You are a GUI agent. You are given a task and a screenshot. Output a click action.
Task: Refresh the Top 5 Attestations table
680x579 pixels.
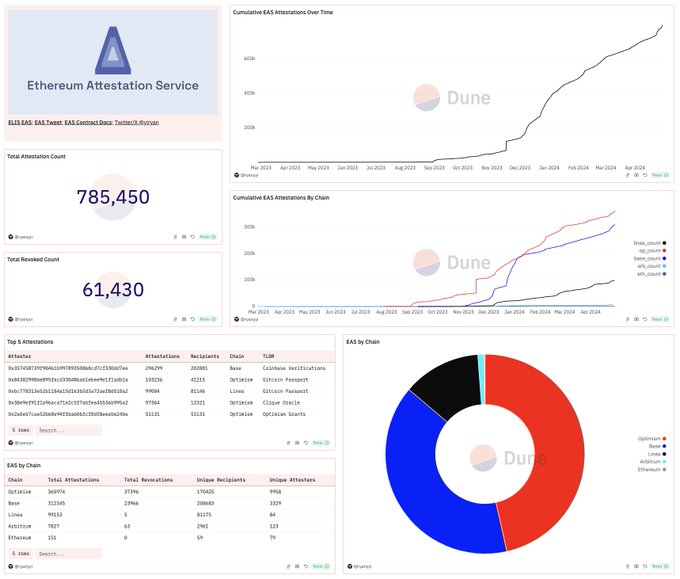pyautogui.click(x=306, y=443)
